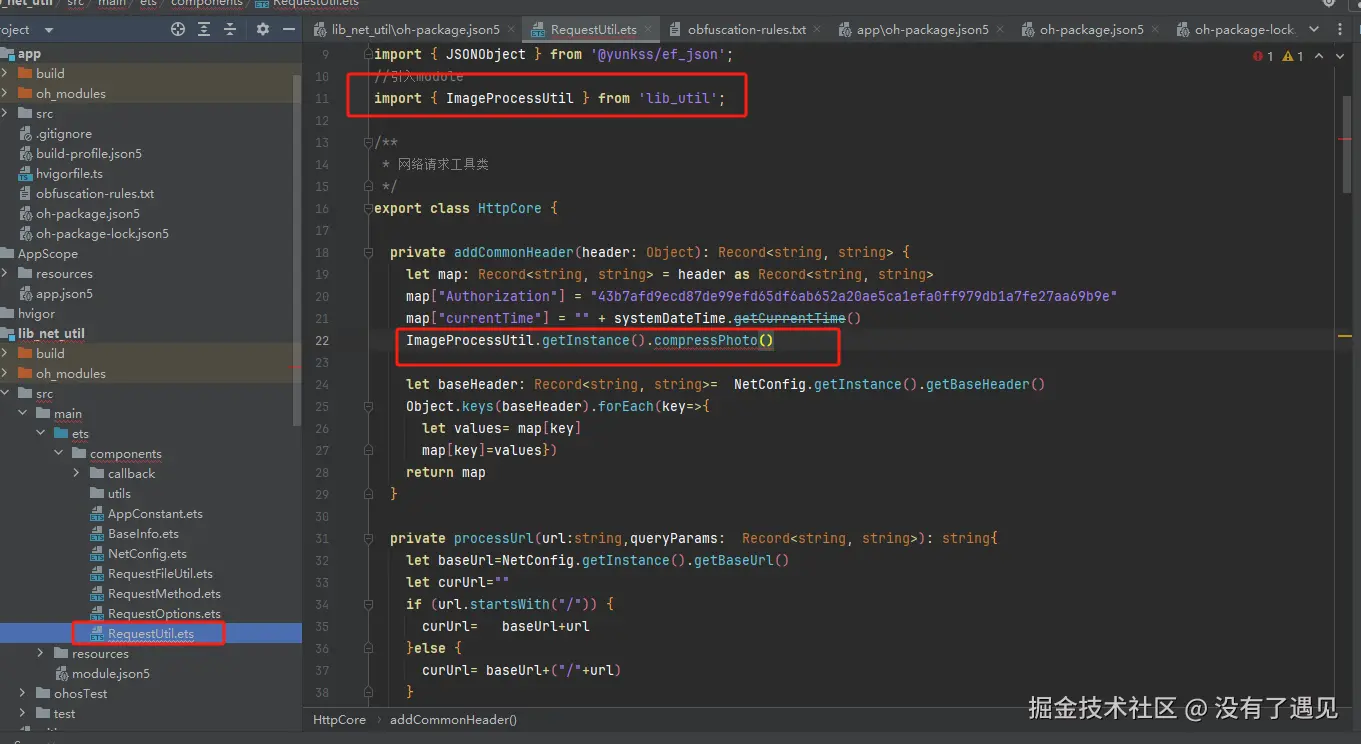Select obfuscation-rules.txt in project tree
Viewport: 1361px width, 744px height.
click(95, 193)
